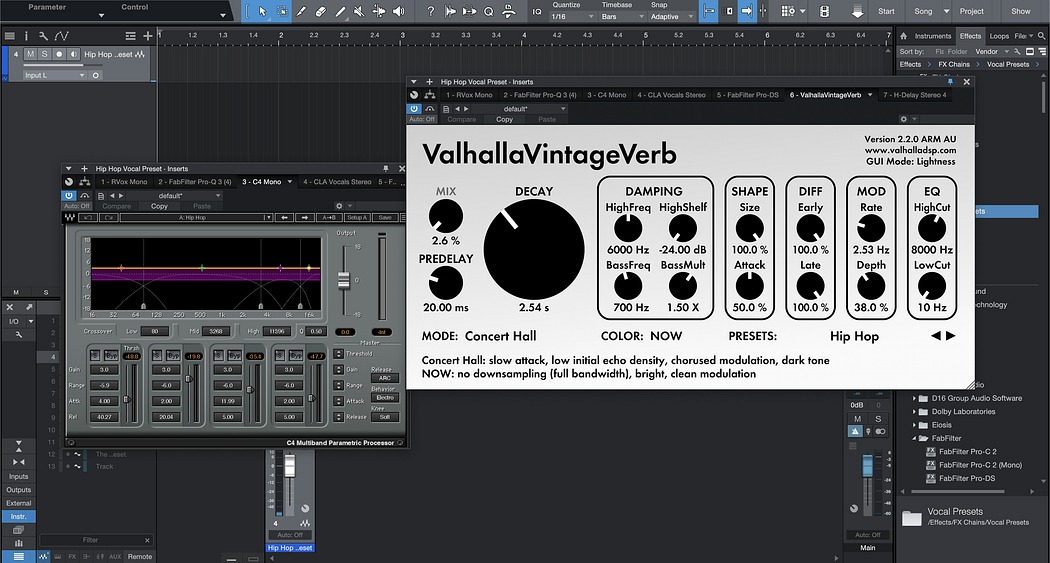Viewport: 1050px width, 563px height.
Task: Click the C4 Output fader handle
Action: pos(342,280)
